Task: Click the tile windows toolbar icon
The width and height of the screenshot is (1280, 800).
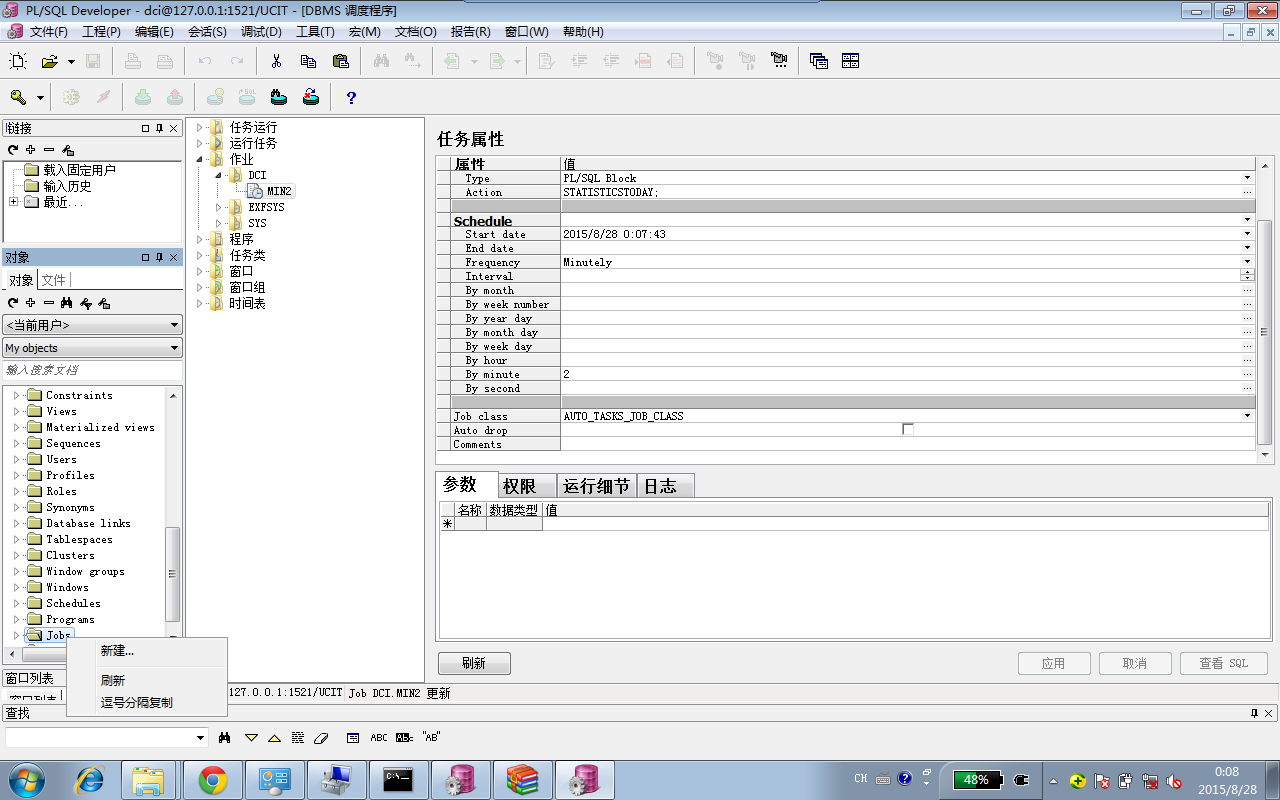Action: tap(851, 61)
